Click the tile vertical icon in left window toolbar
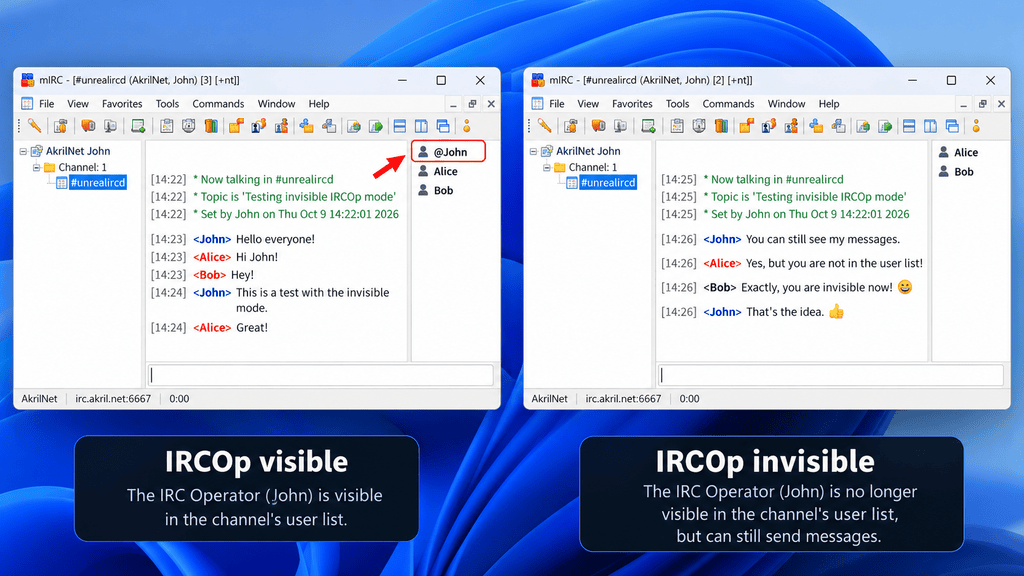 (x=422, y=126)
